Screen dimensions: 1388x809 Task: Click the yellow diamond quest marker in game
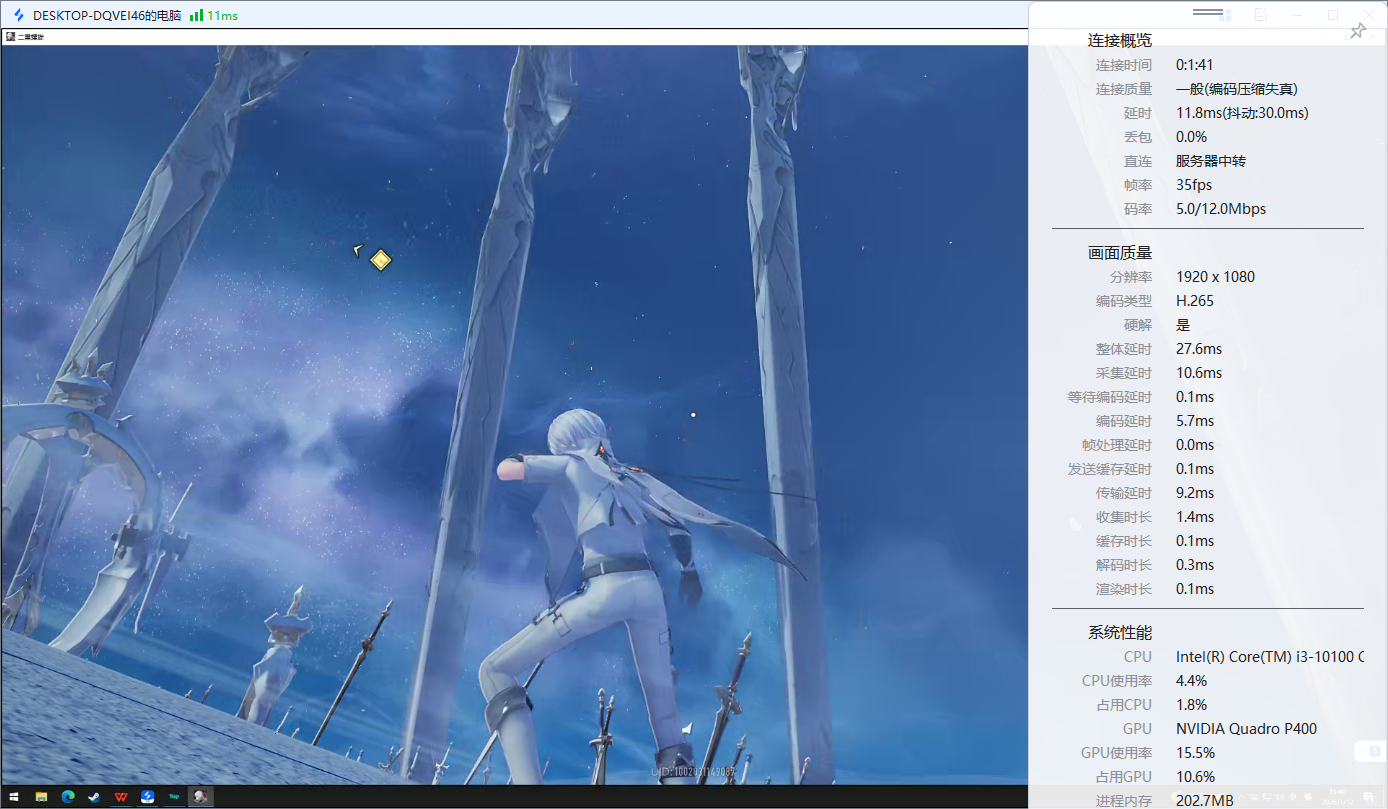point(380,260)
